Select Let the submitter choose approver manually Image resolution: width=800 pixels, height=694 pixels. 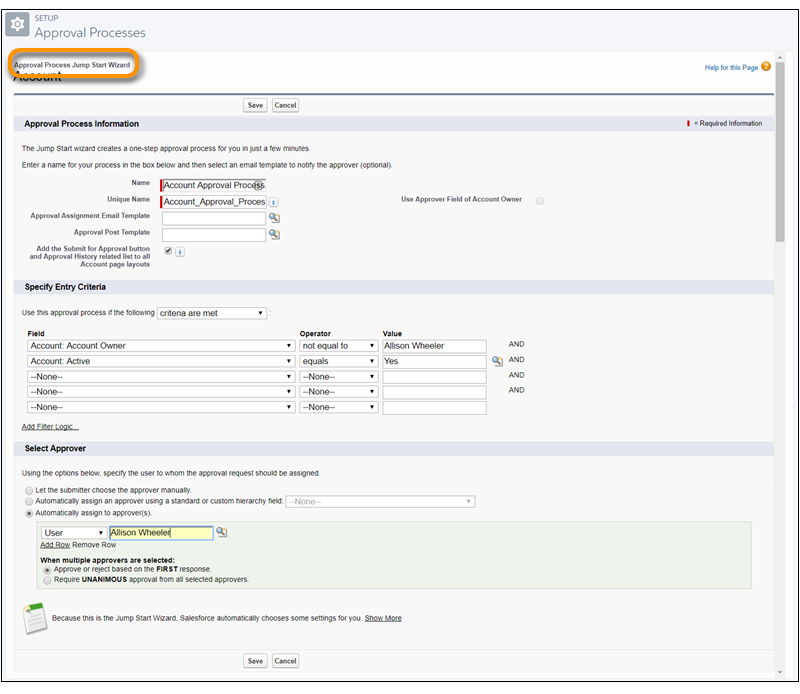point(29,490)
